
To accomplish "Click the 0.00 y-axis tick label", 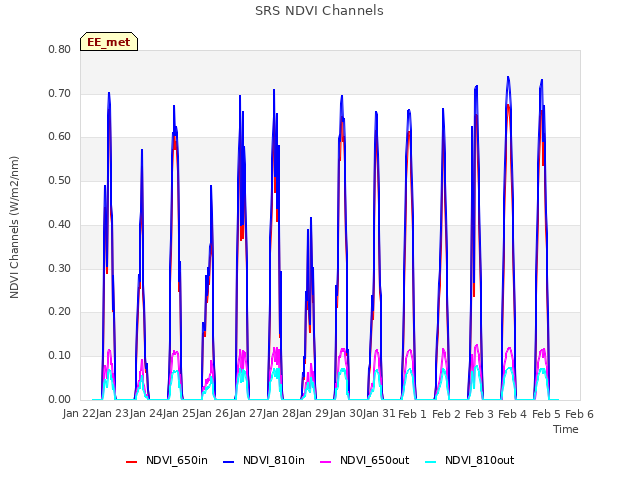I will (60, 399).
